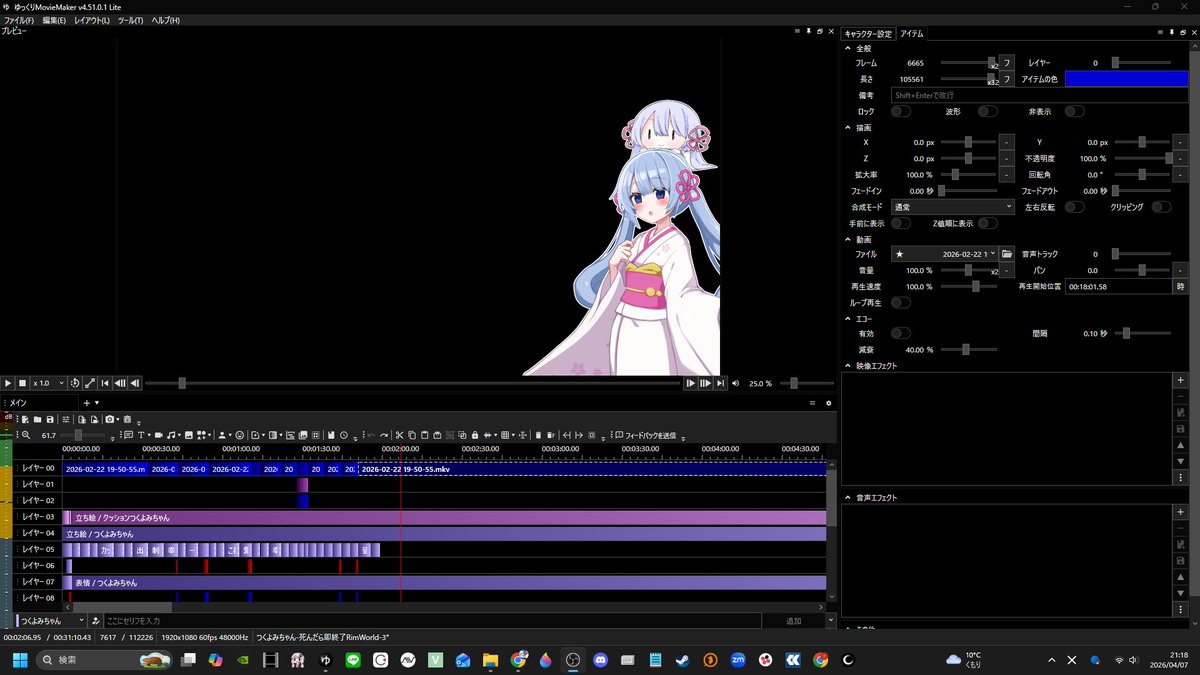
Task: Switch to the キャラクター設定 tab
Action: [x=868, y=33]
